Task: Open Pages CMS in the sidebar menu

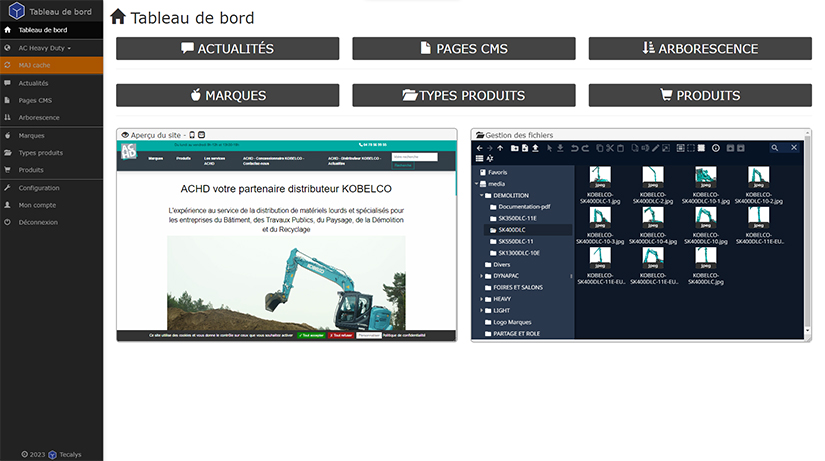Action: (52, 101)
